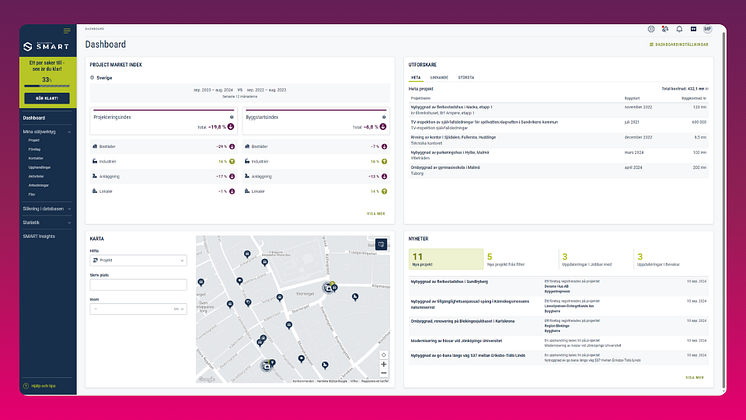Open the notifications bell icon
Image resolution: width=746 pixels, height=420 pixels.
point(680,30)
